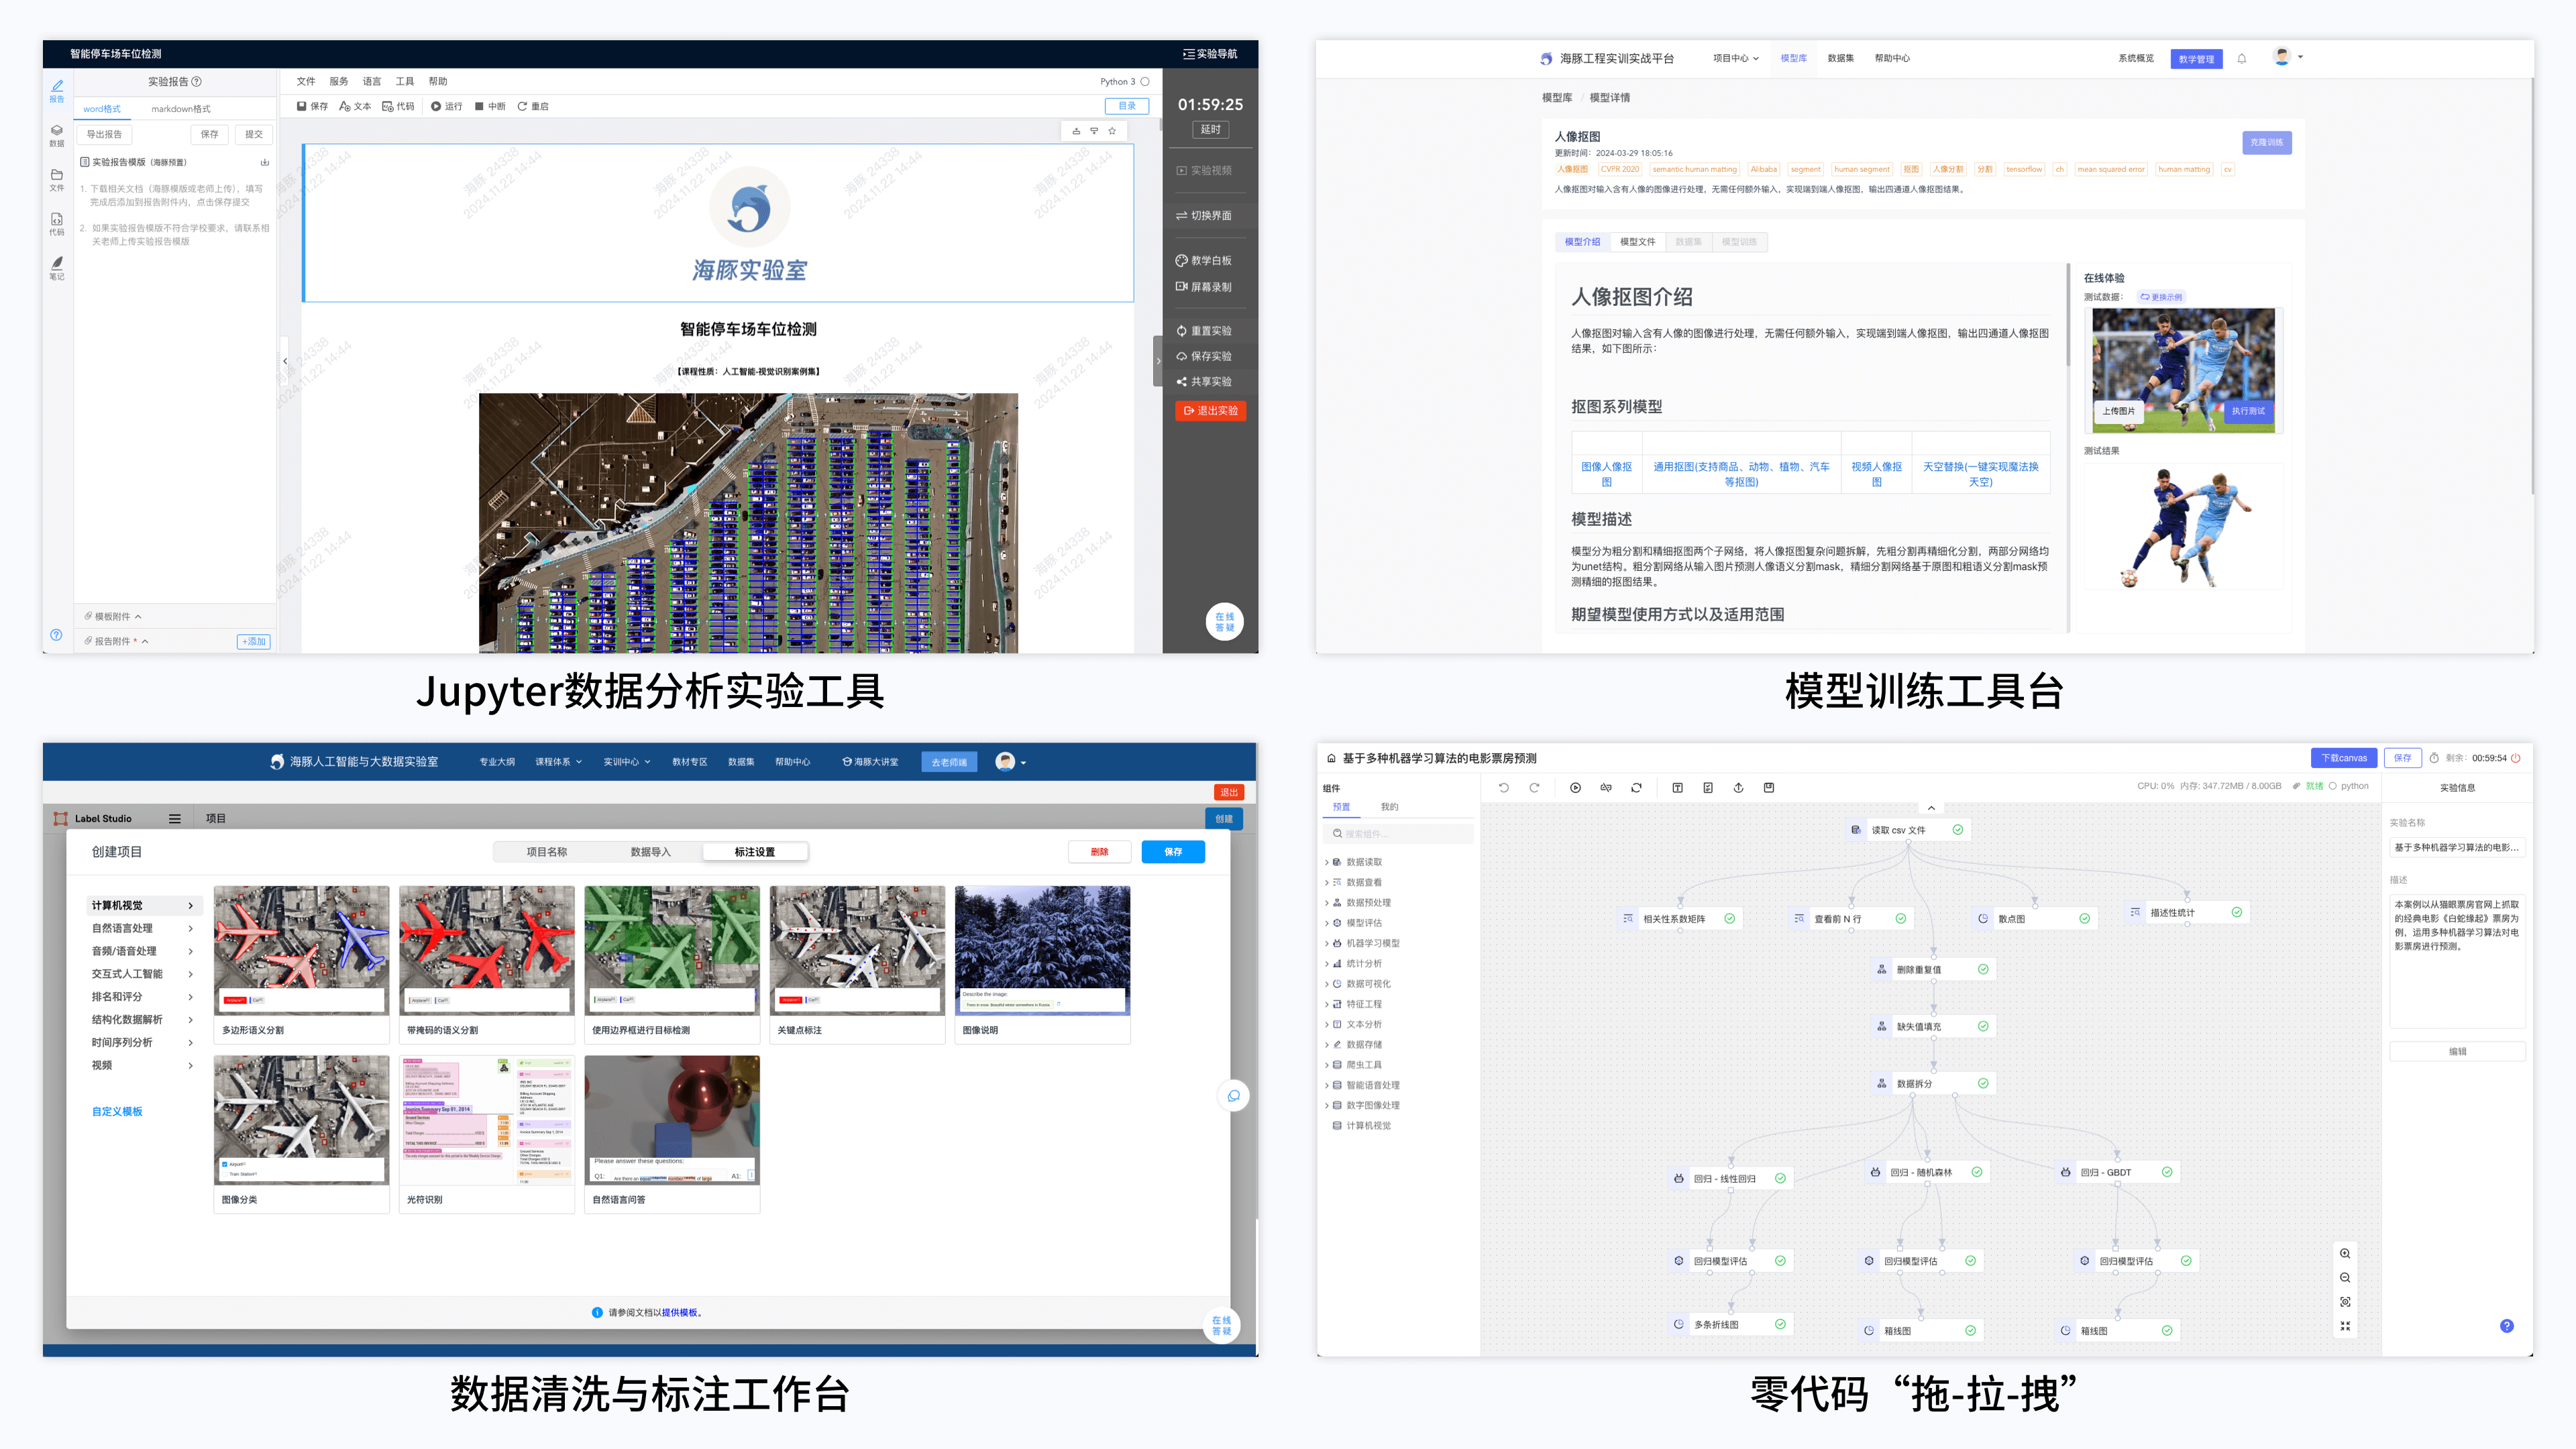Click the 克隆训练 button
Screen dimensions: 2576x1449
tap(2266, 143)
